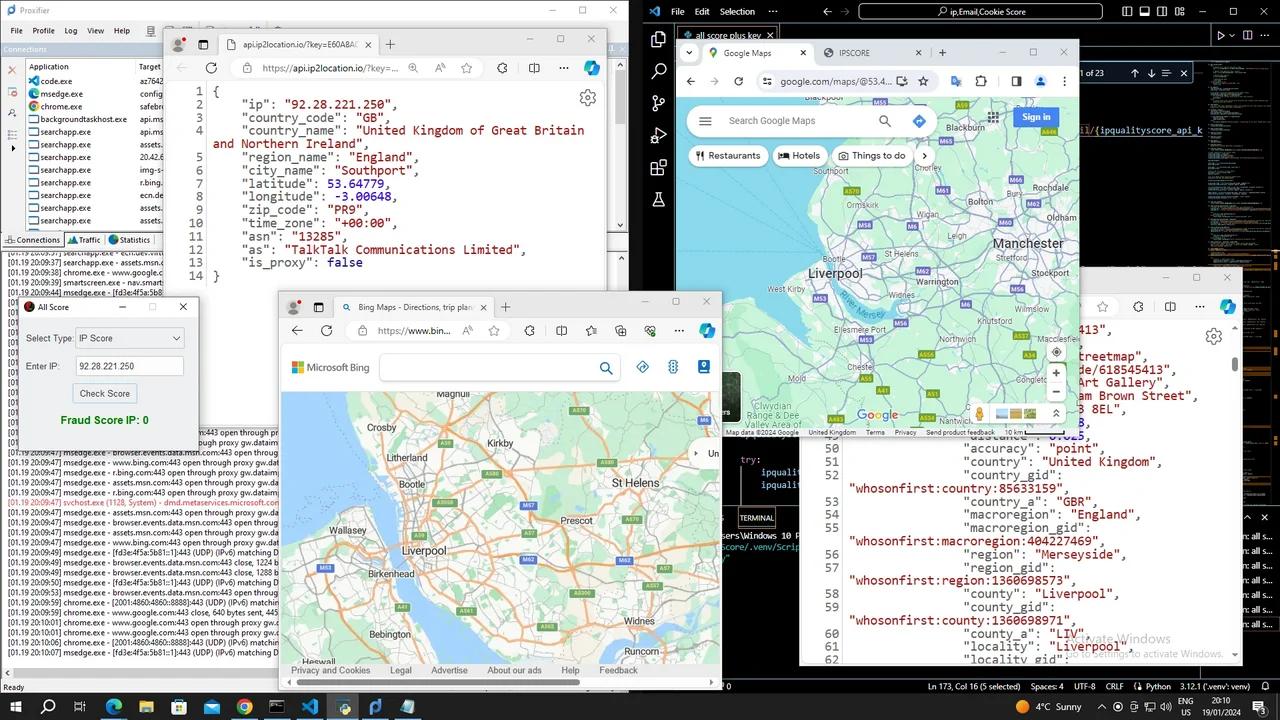Open Google apps grid on Google Maps

click(993, 118)
